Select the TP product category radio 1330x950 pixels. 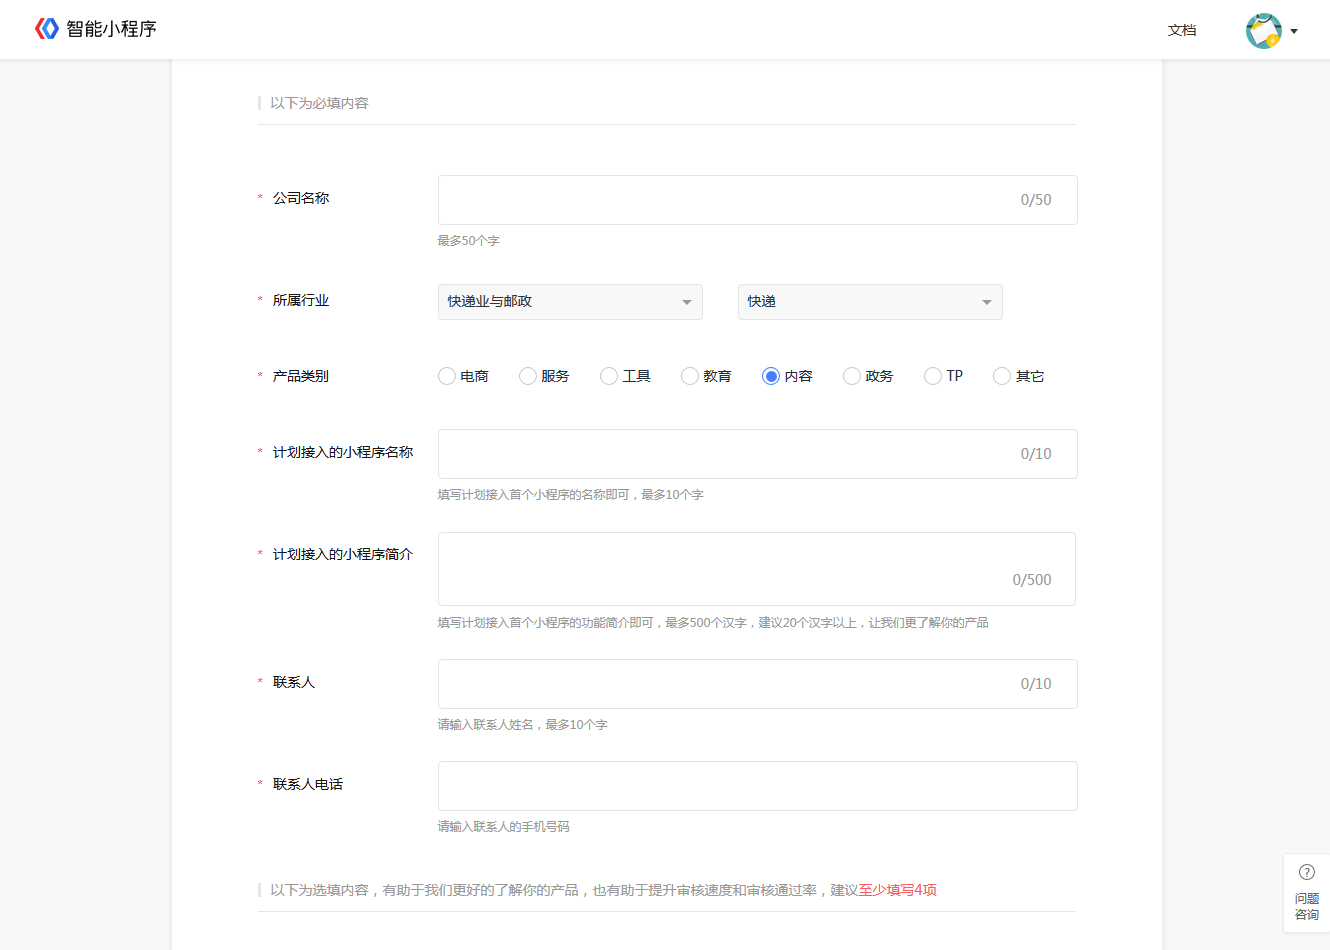pos(933,376)
